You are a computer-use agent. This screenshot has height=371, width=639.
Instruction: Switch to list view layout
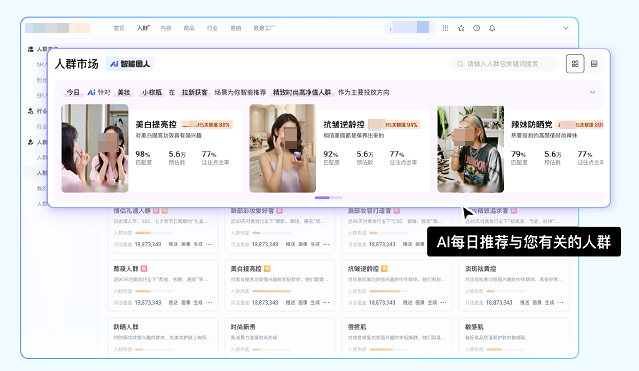pyautogui.click(x=594, y=64)
